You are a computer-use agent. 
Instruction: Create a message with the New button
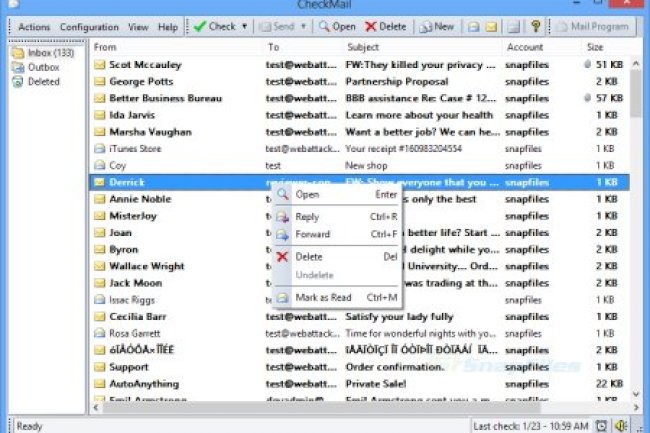(438, 26)
